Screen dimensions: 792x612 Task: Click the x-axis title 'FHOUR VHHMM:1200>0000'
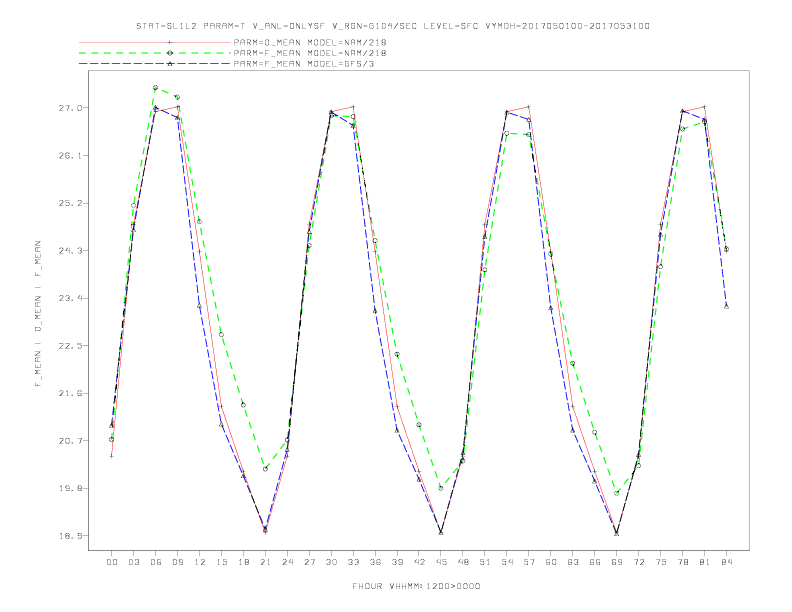point(416,586)
